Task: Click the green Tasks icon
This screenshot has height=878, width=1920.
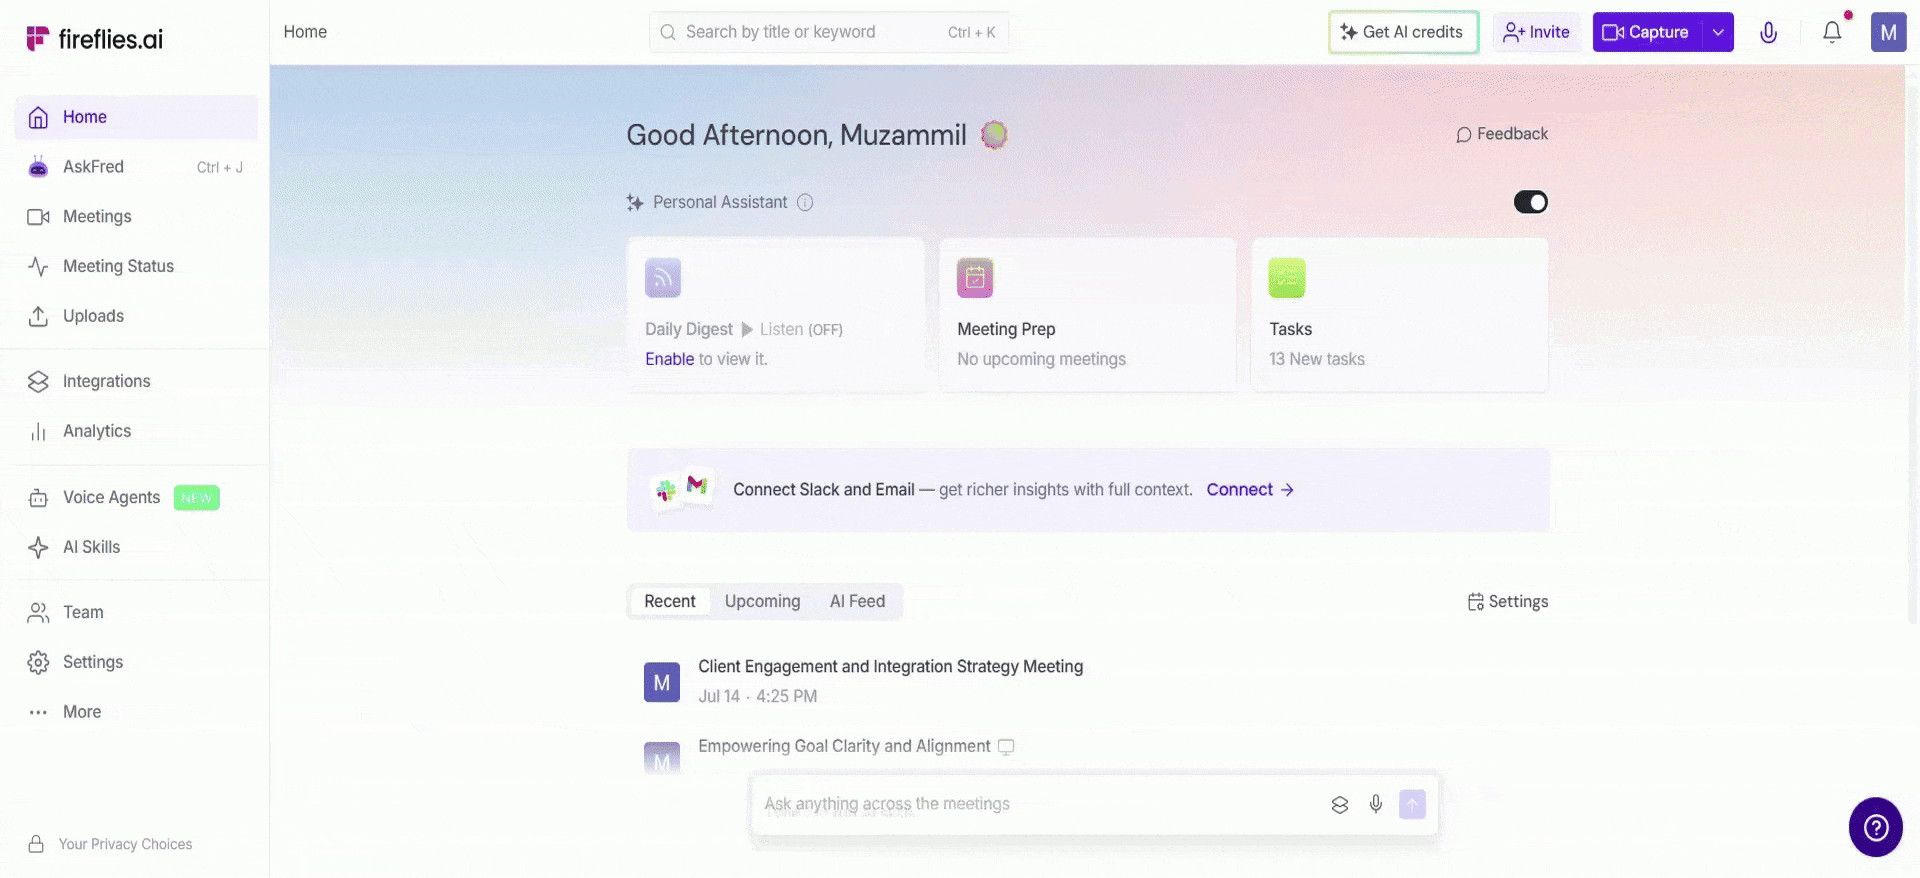Action: coord(1287,278)
